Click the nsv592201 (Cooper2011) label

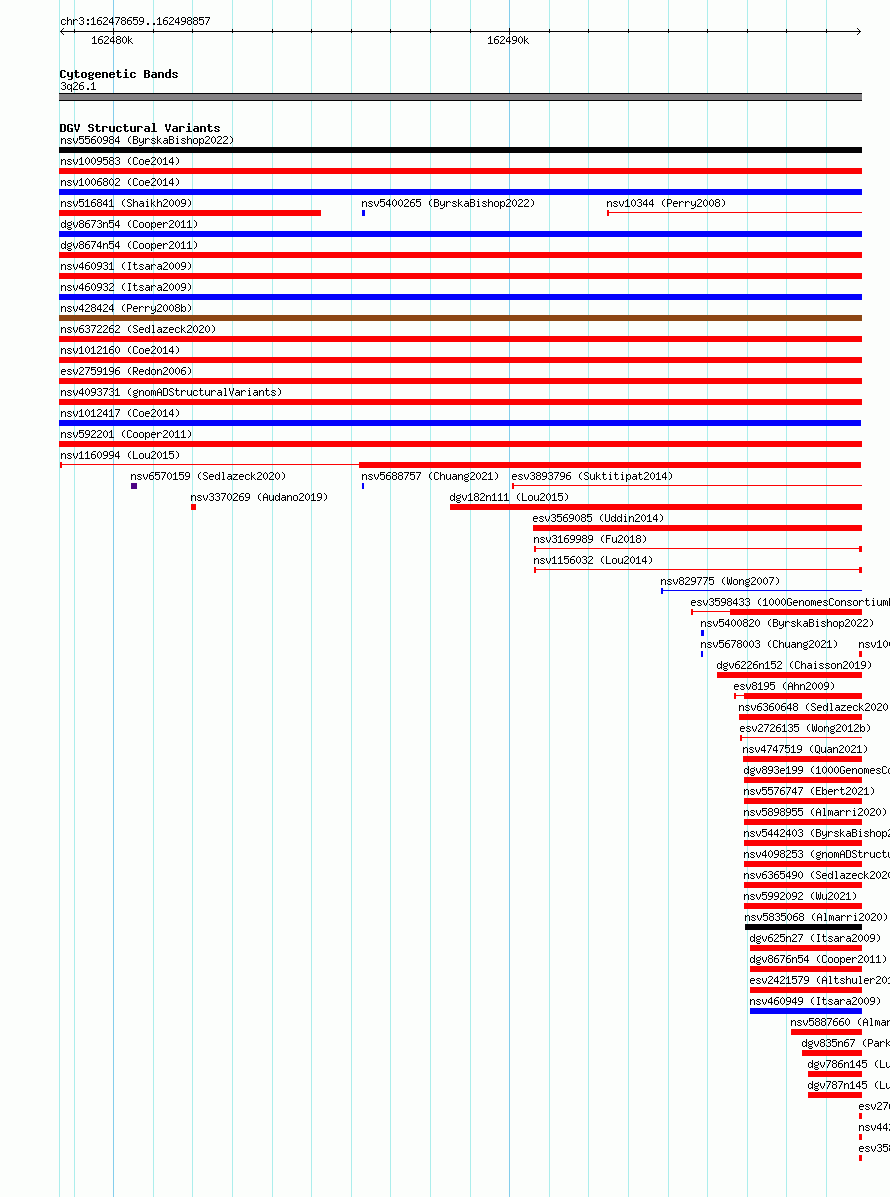point(126,434)
